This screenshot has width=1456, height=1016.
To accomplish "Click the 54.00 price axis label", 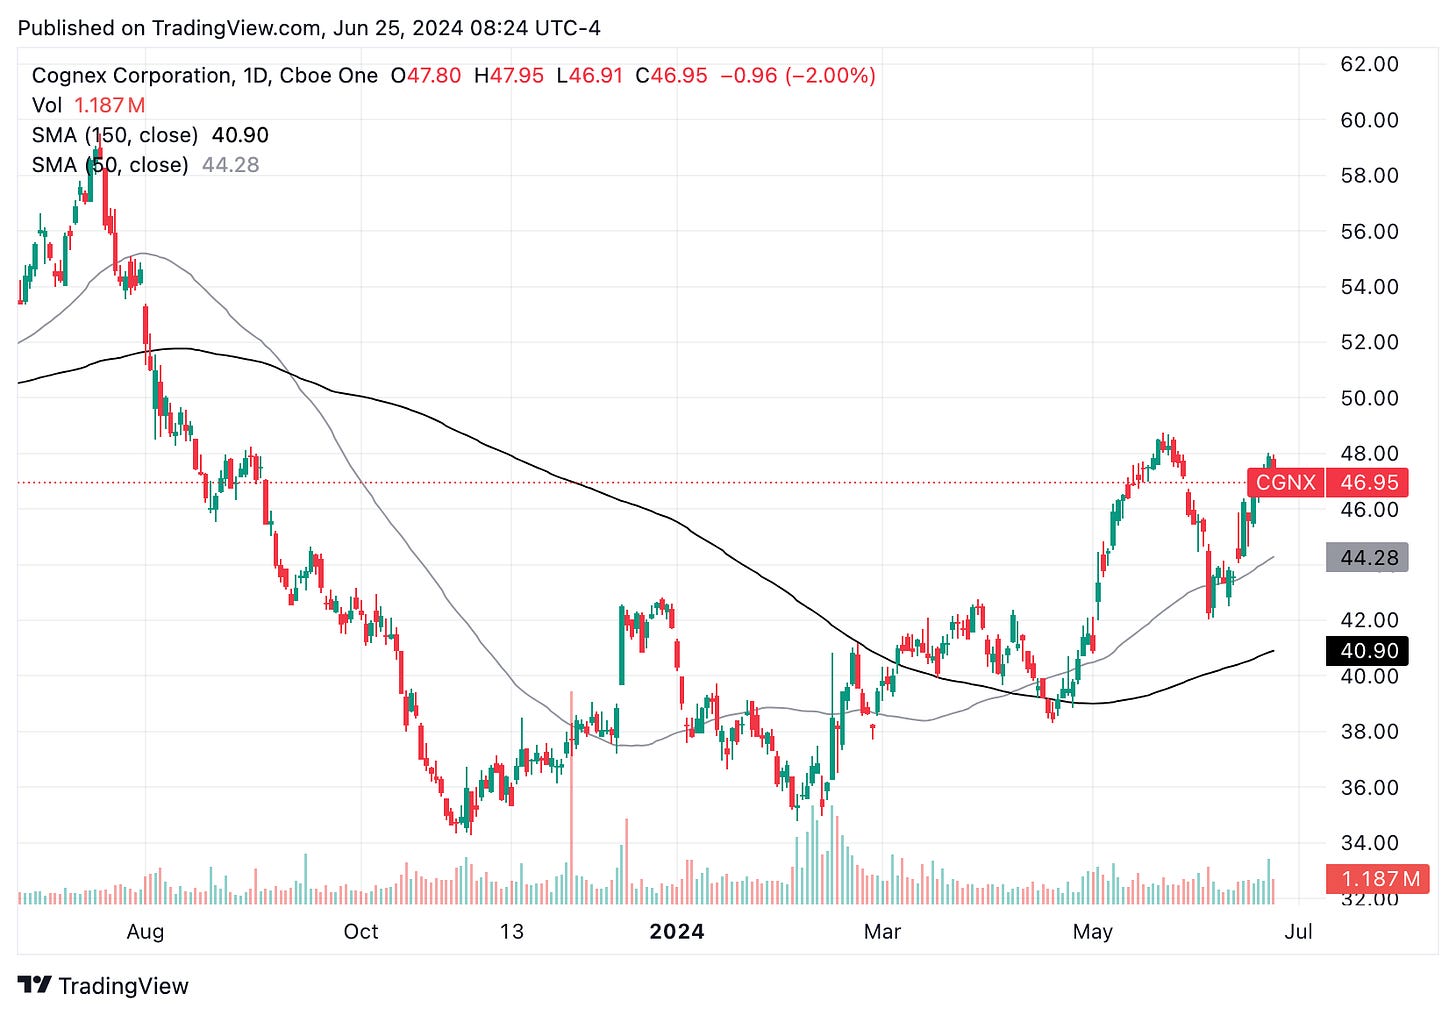I will 1369,287.
